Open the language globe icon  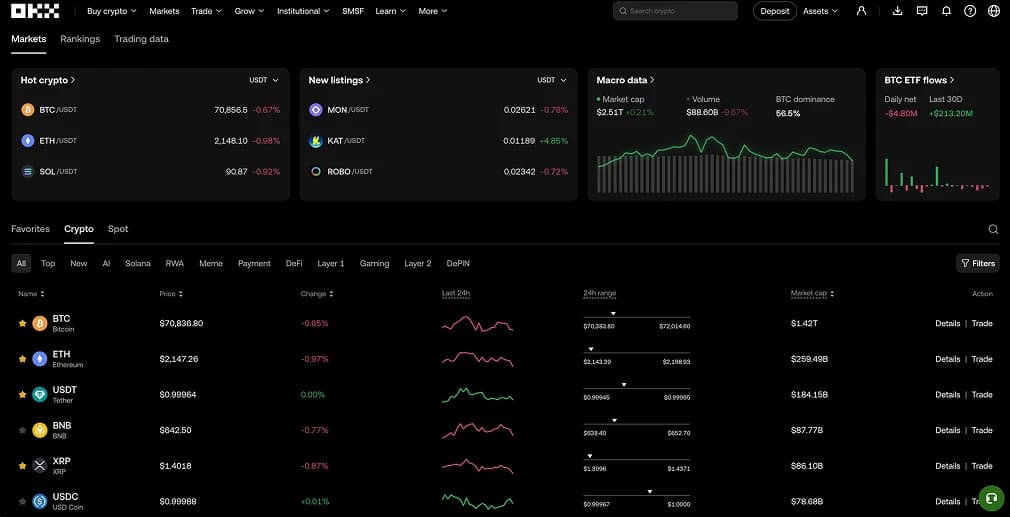[x=994, y=11]
